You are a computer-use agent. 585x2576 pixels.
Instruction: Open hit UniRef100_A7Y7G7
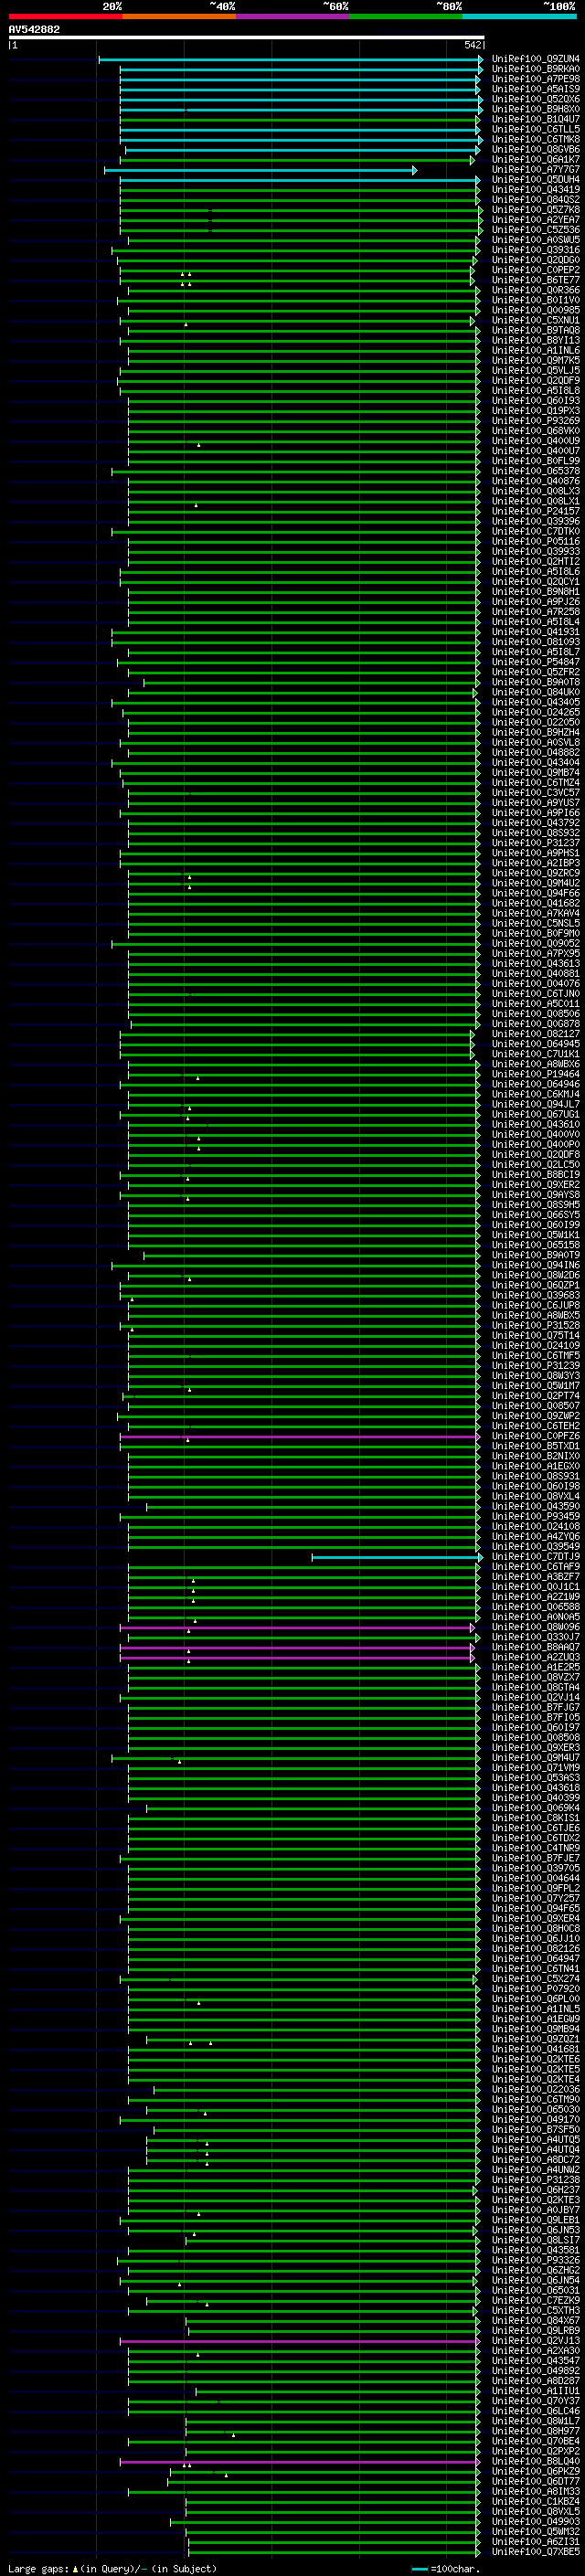536,170
